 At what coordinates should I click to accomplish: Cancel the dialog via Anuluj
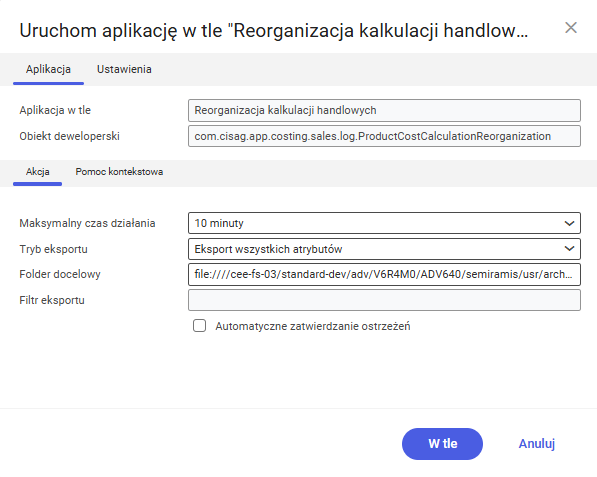[536, 444]
